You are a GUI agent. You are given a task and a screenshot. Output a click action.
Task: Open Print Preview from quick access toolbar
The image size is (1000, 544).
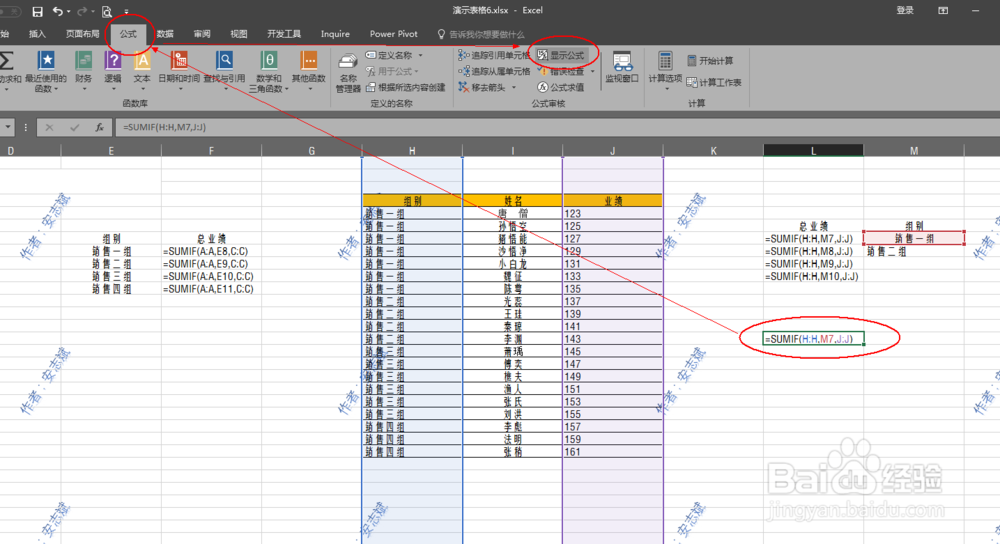pos(107,11)
